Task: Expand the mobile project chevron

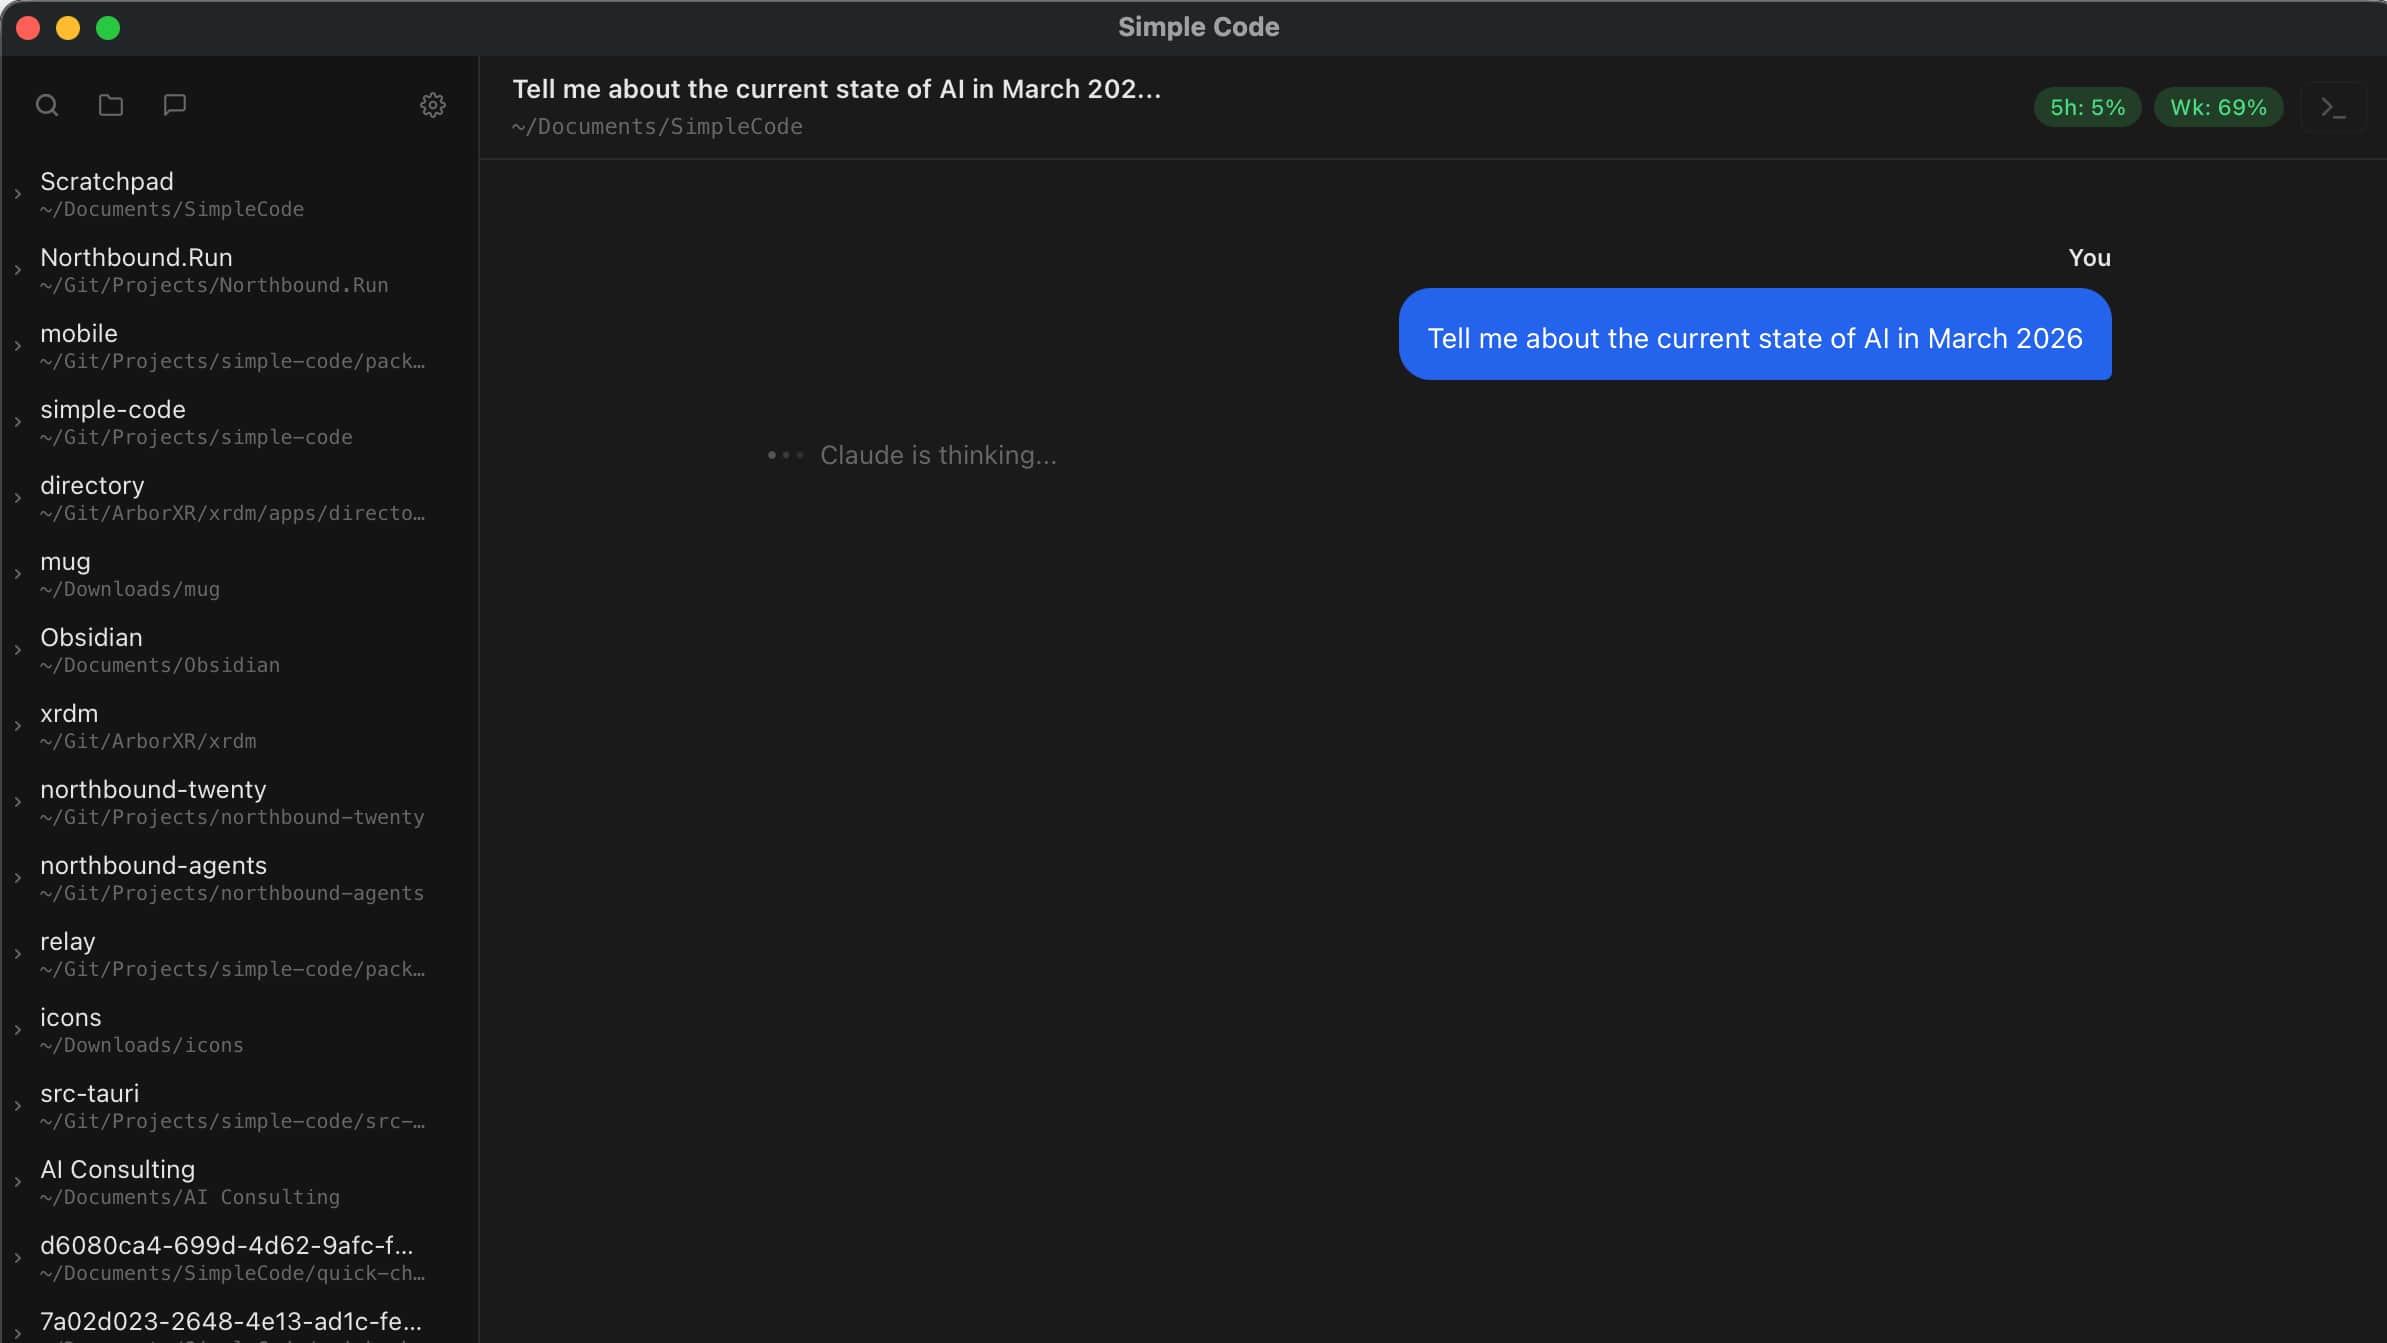Action: 18,346
